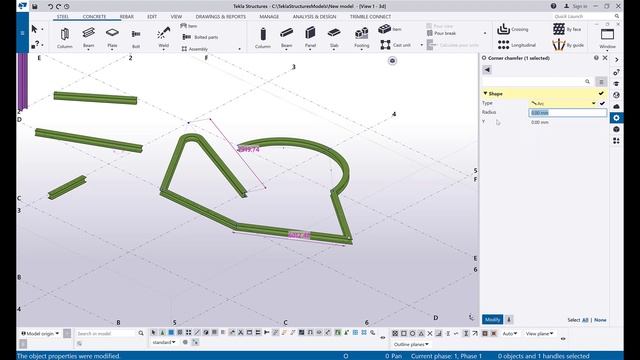This screenshot has height=360, width=640.
Task: Click the Pour break command
Action: [441, 33]
